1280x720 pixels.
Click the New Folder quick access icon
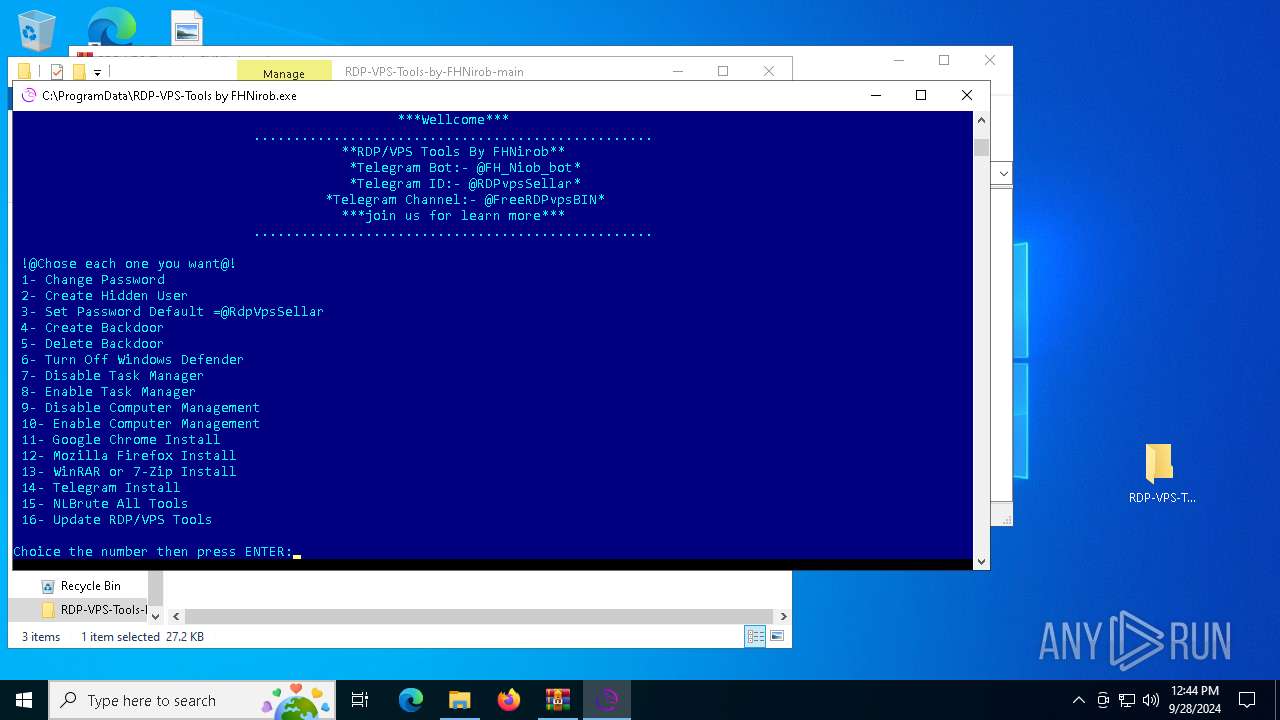point(78,72)
